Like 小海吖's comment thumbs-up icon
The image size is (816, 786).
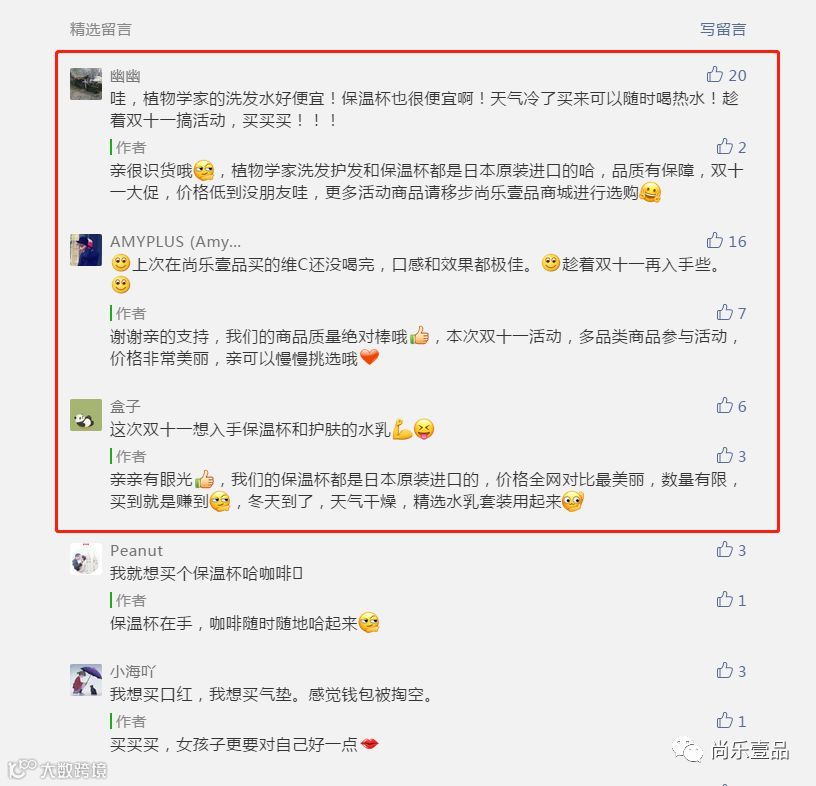(724, 670)
